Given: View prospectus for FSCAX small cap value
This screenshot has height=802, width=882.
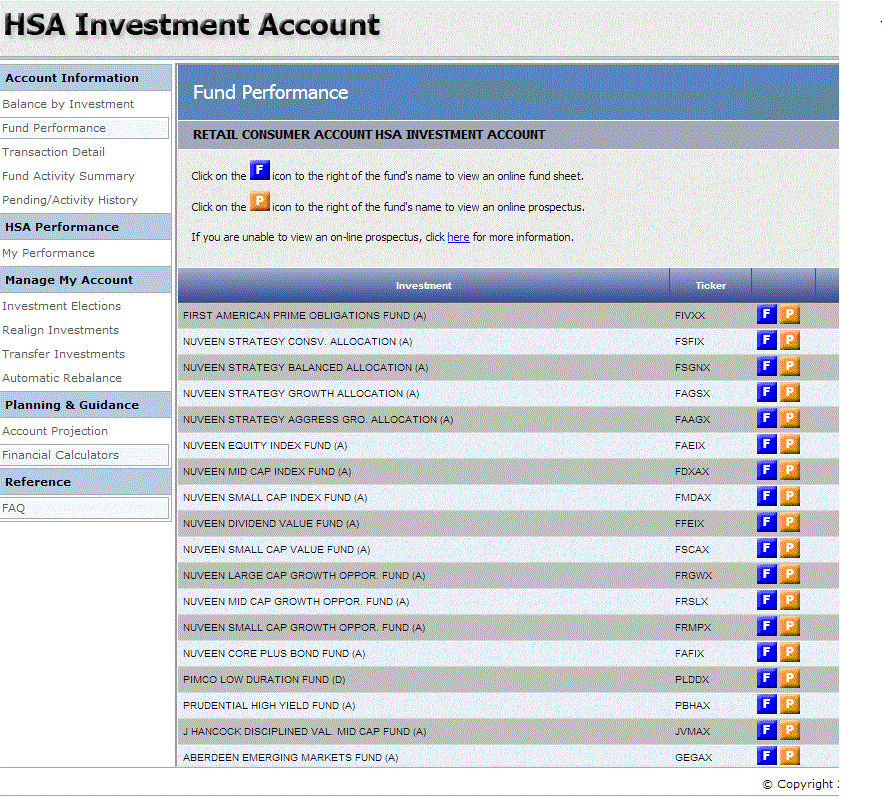Looking at the screenshot, I should [790, 548].
